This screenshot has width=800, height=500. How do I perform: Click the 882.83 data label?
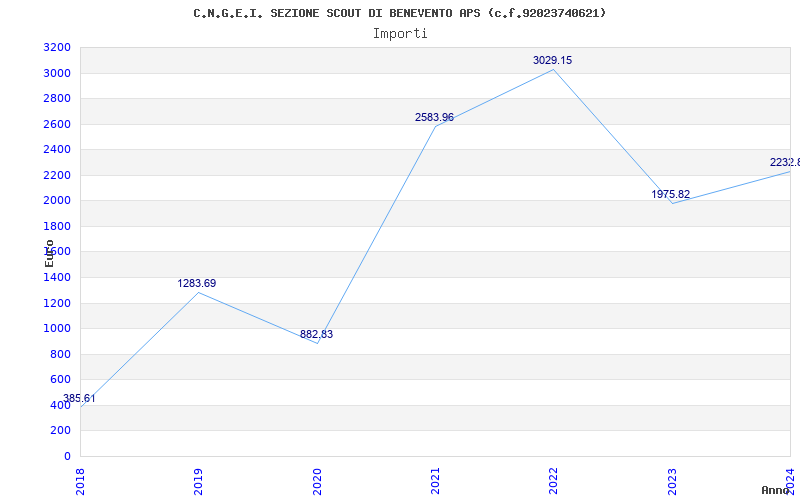[x=316, y=334]
